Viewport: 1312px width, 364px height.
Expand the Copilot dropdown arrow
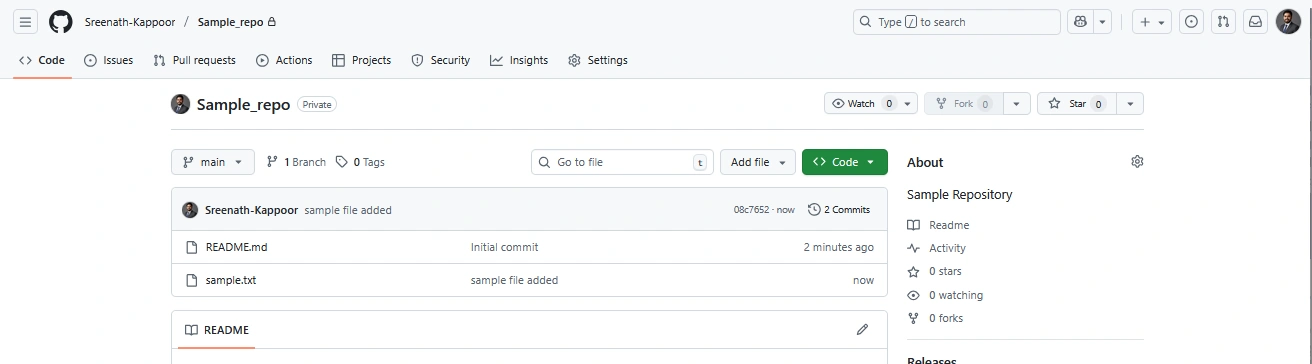pos(1102,22)
